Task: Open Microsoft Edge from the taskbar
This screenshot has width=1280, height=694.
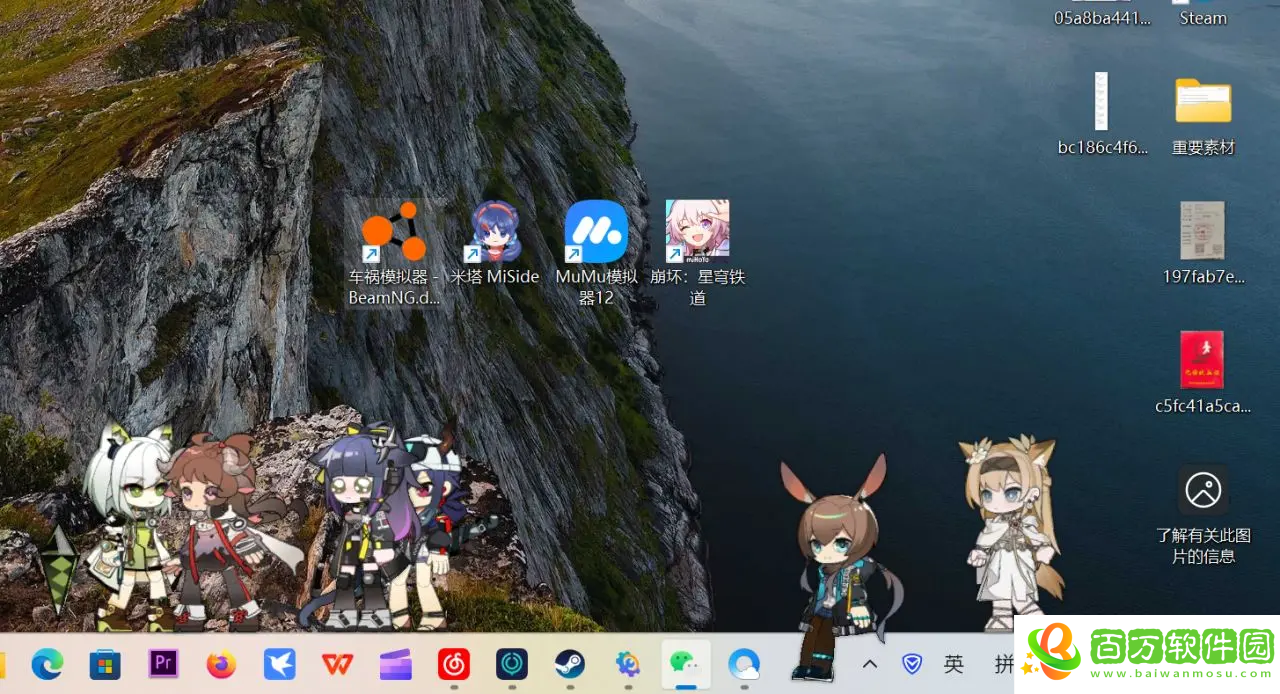Action: click(47, 663)
